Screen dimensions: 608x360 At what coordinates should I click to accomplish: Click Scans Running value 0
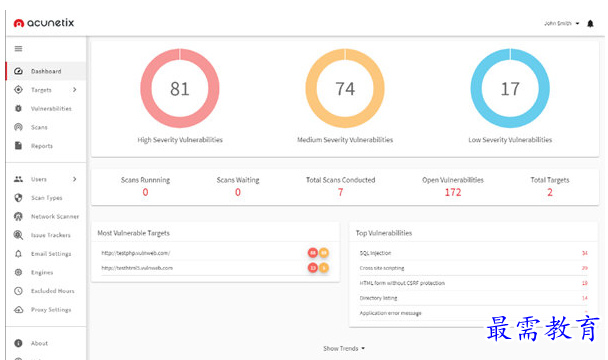pos(145,192)
